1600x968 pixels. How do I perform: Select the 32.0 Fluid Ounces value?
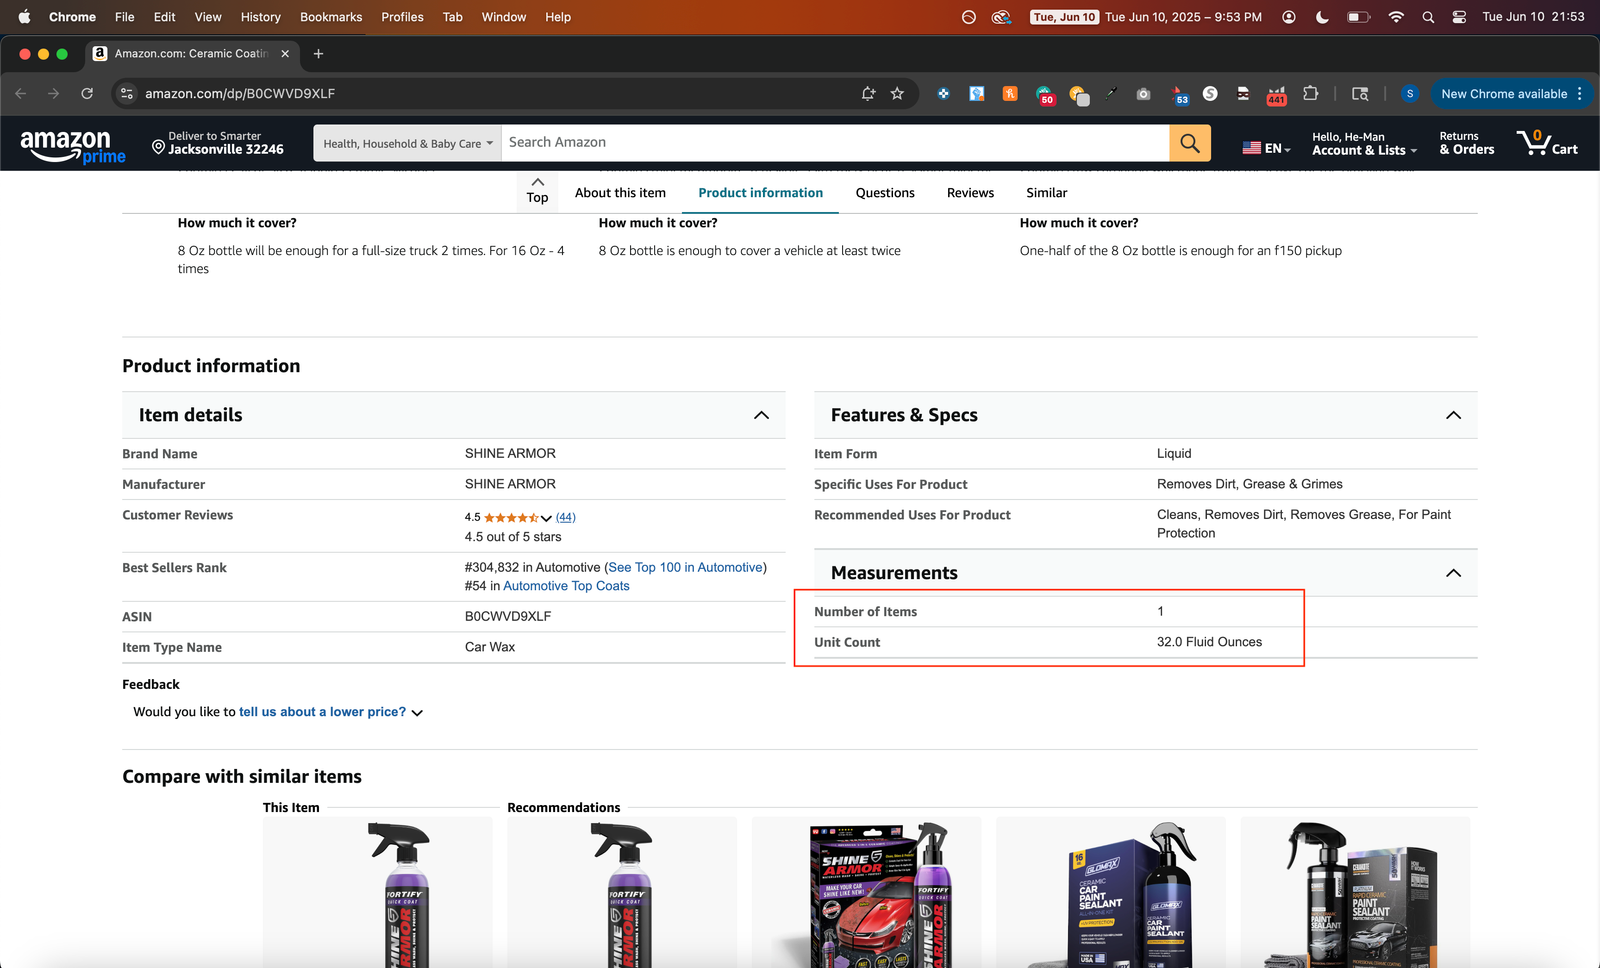[x=1209, y=642]
